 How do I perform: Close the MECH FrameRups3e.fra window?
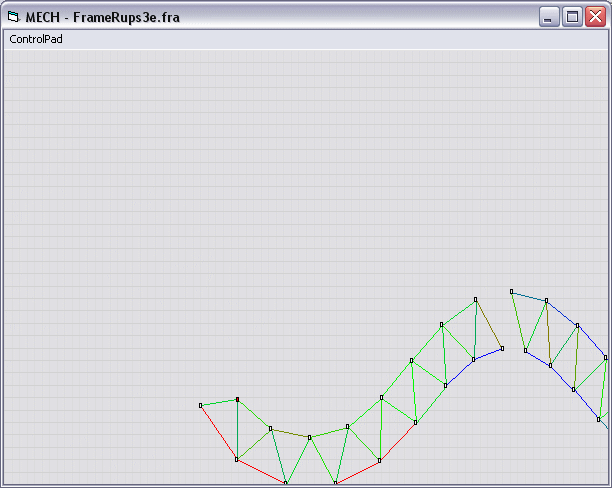pyautogui.click(x=596, y=17)
